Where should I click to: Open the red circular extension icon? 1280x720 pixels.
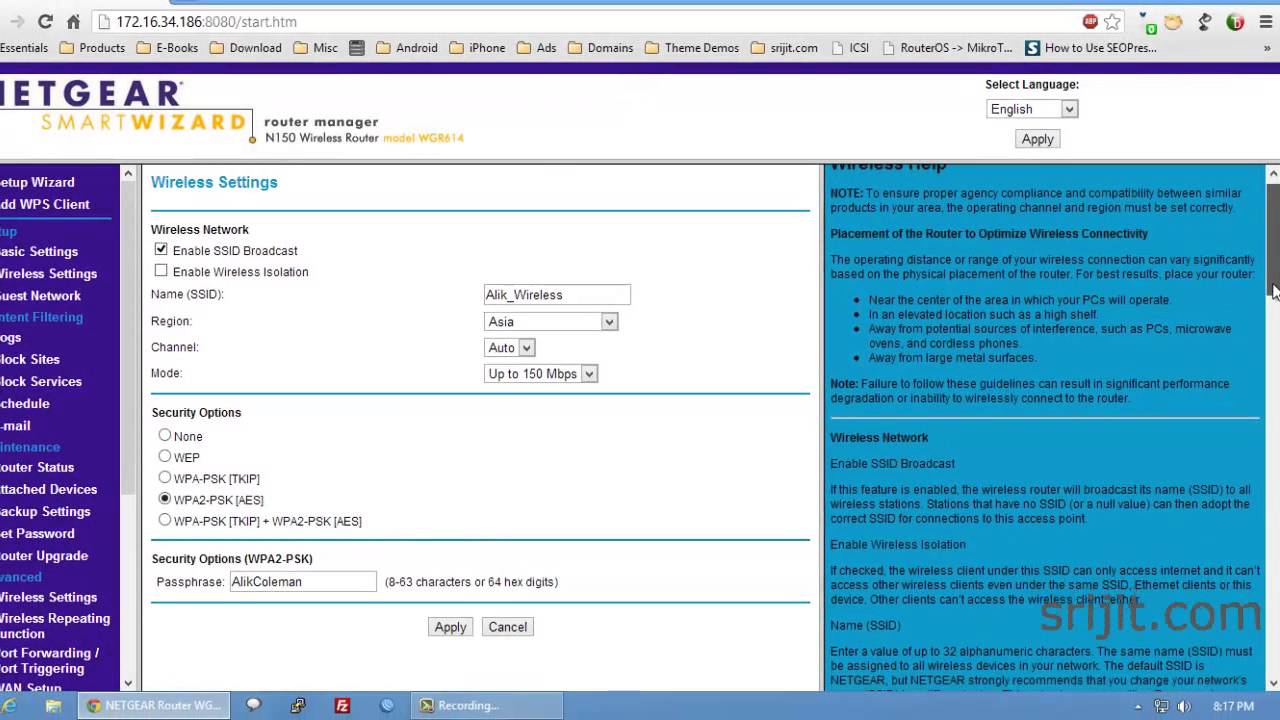1235,21
